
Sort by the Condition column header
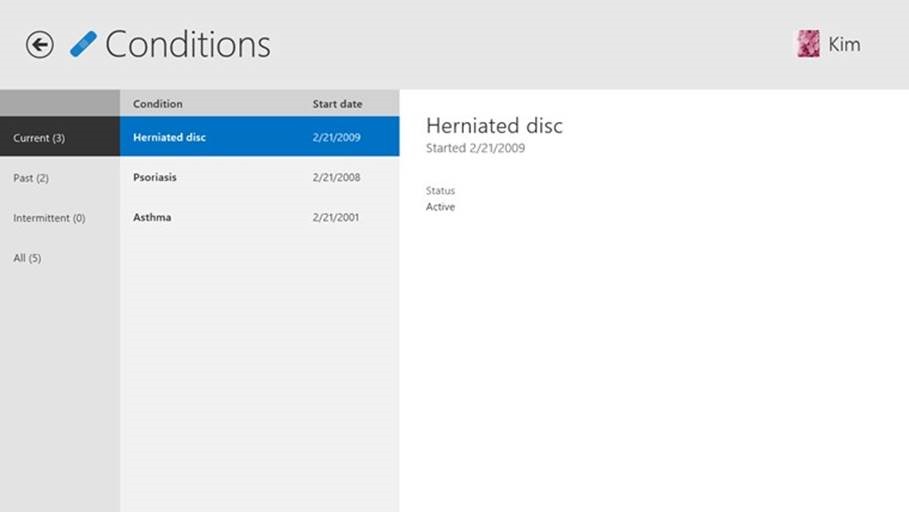(x=158, y=104)
